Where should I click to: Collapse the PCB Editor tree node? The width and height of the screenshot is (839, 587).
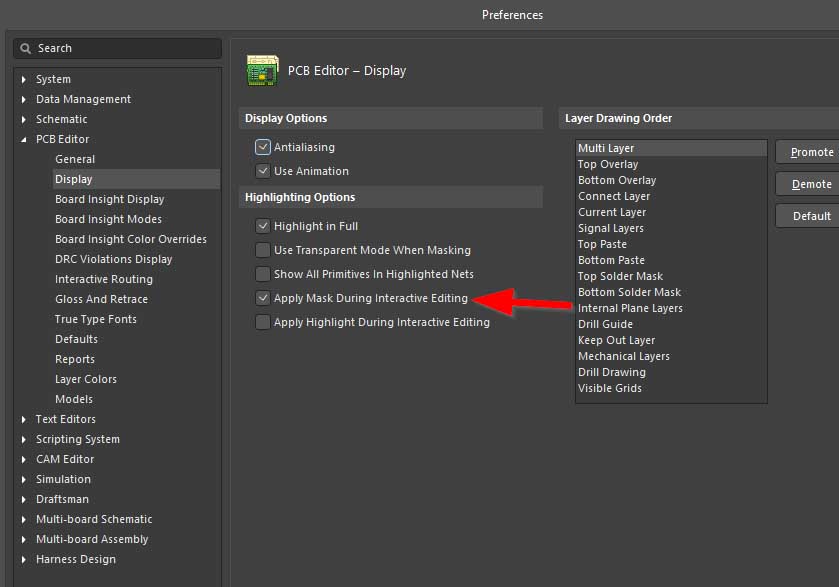click(x=25, y=139)
